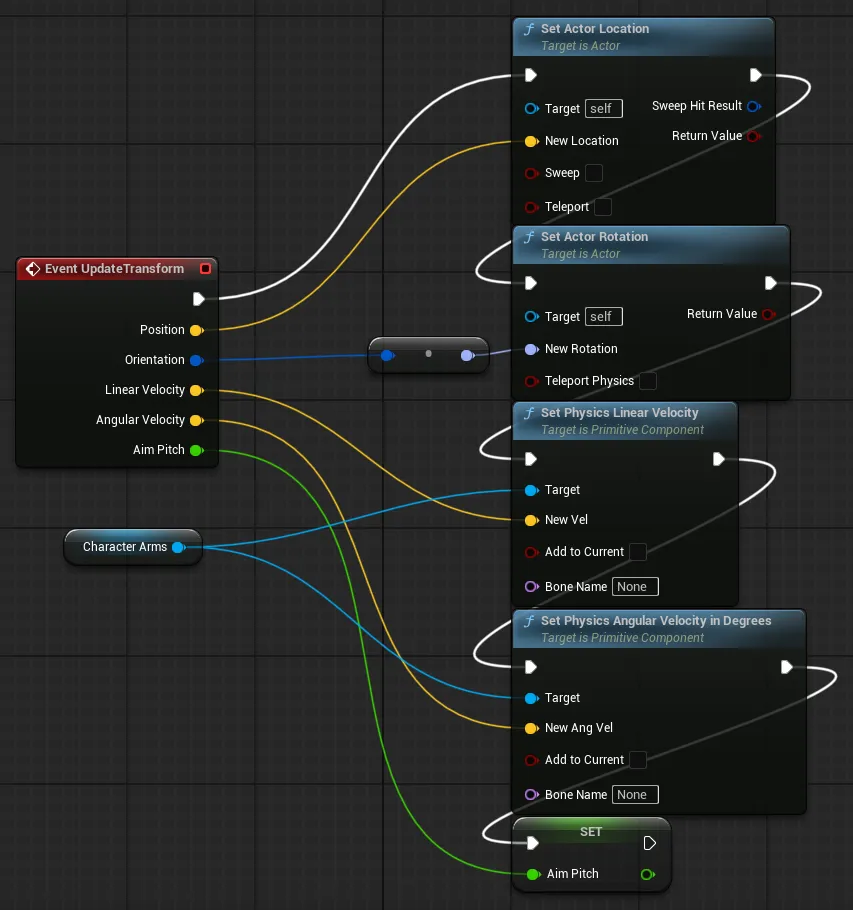
Task: Click the SET node execution input pin
Action: coord(533,843)
